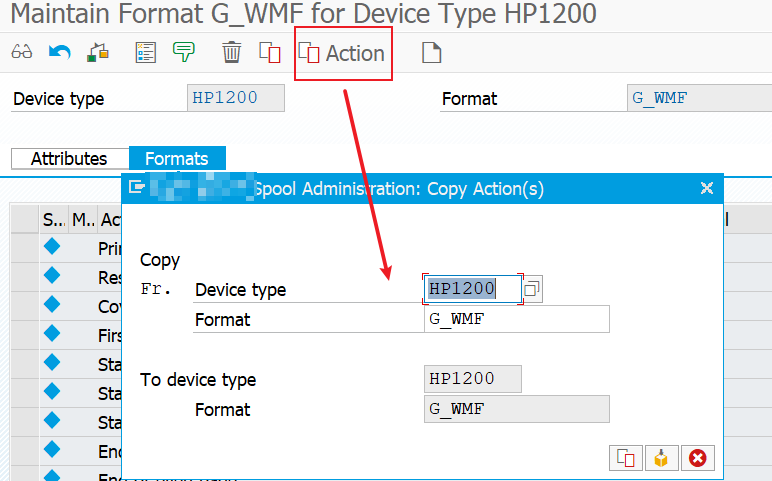Click blue diamond in first Sta row
This screenshot has width=772, height=481.
click(52, 362)
